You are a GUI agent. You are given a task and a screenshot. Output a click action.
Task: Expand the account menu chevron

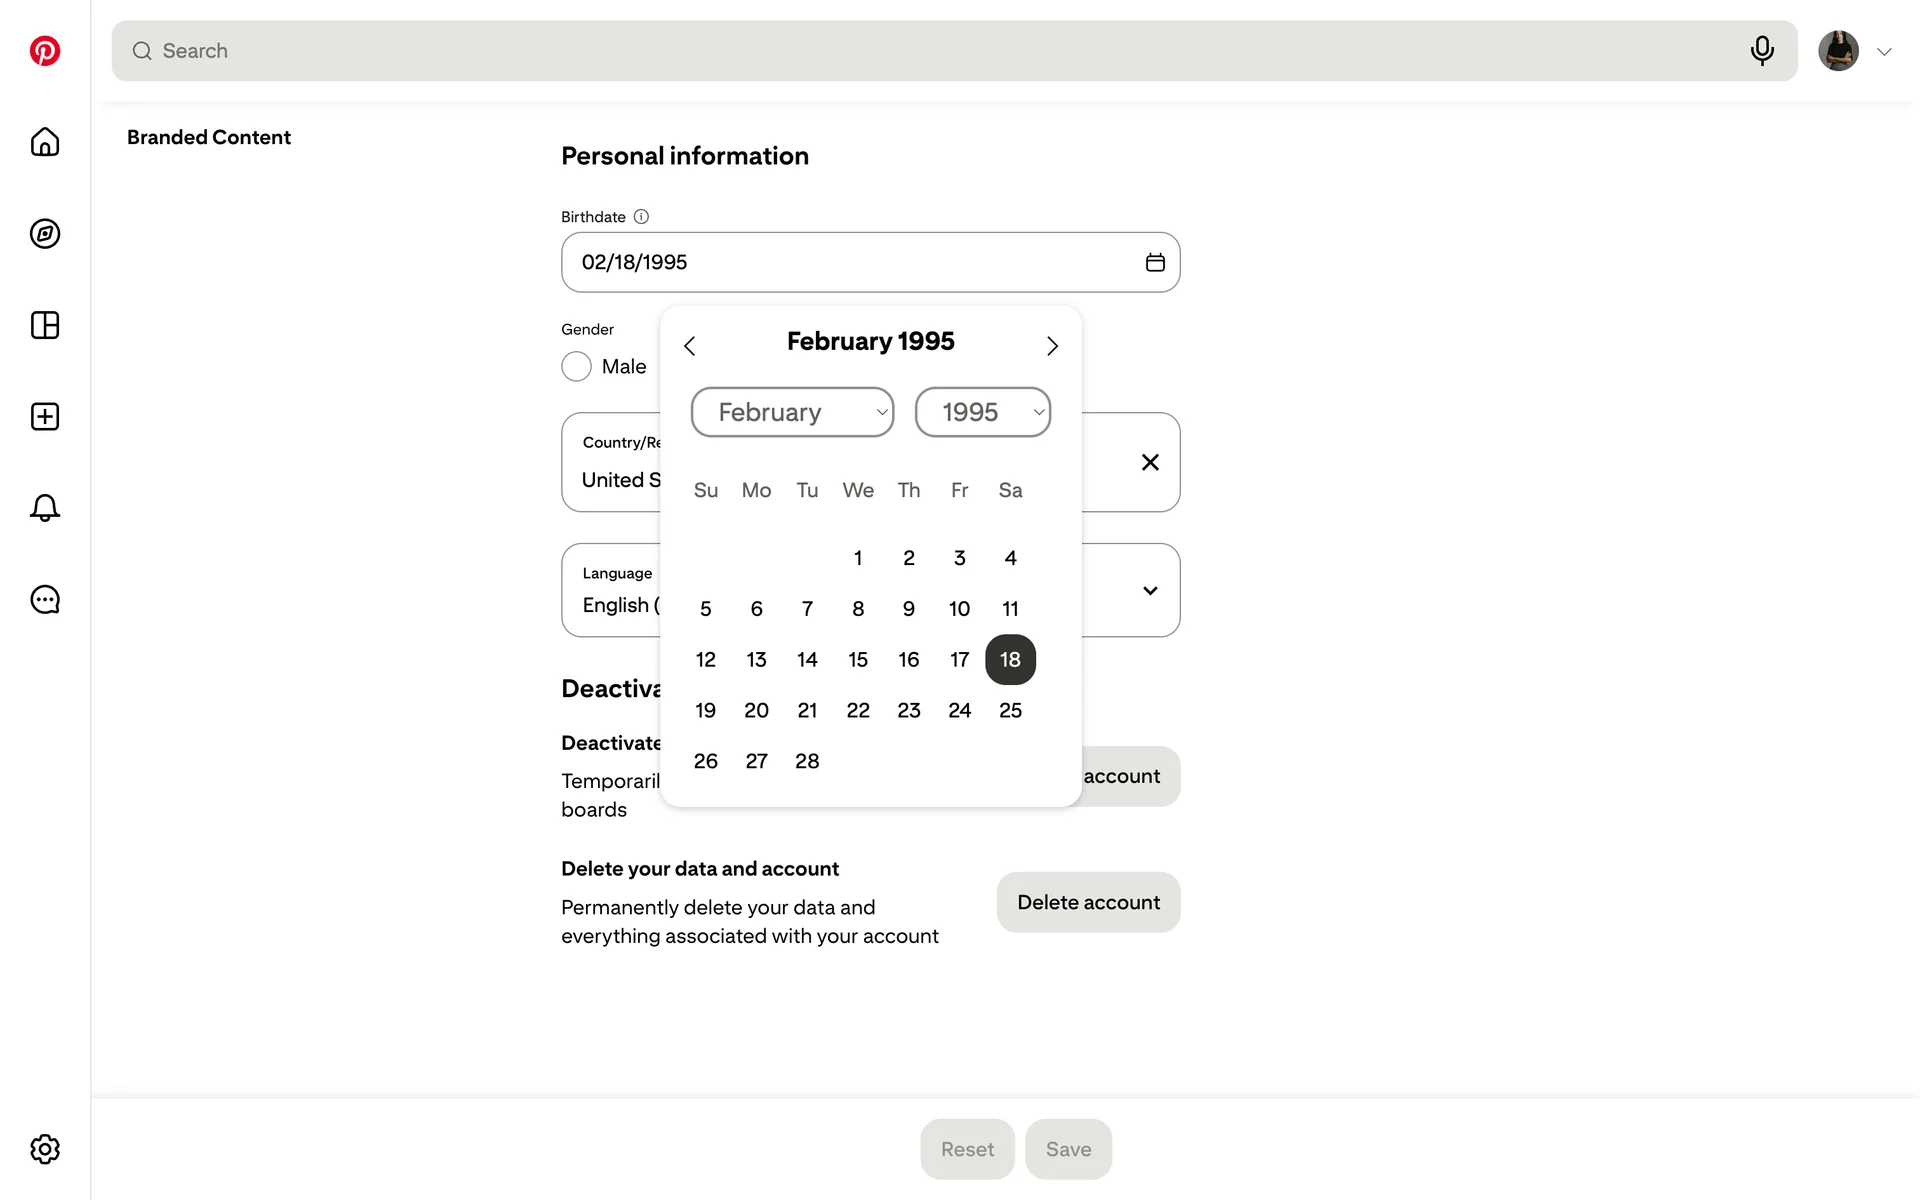click(1884, 52)
